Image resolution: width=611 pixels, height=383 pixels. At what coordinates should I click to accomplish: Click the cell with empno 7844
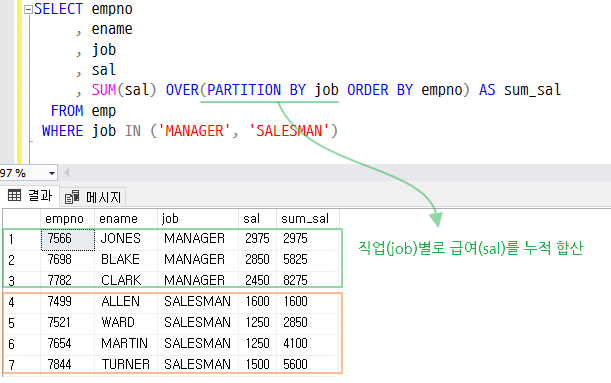click(x=67, y=365)
